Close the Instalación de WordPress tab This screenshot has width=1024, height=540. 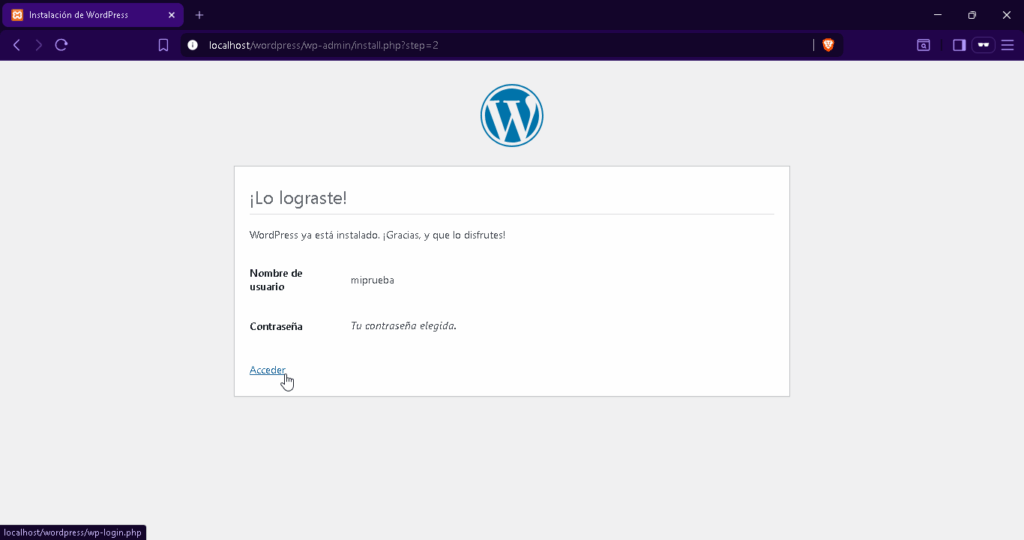[171, 15]
